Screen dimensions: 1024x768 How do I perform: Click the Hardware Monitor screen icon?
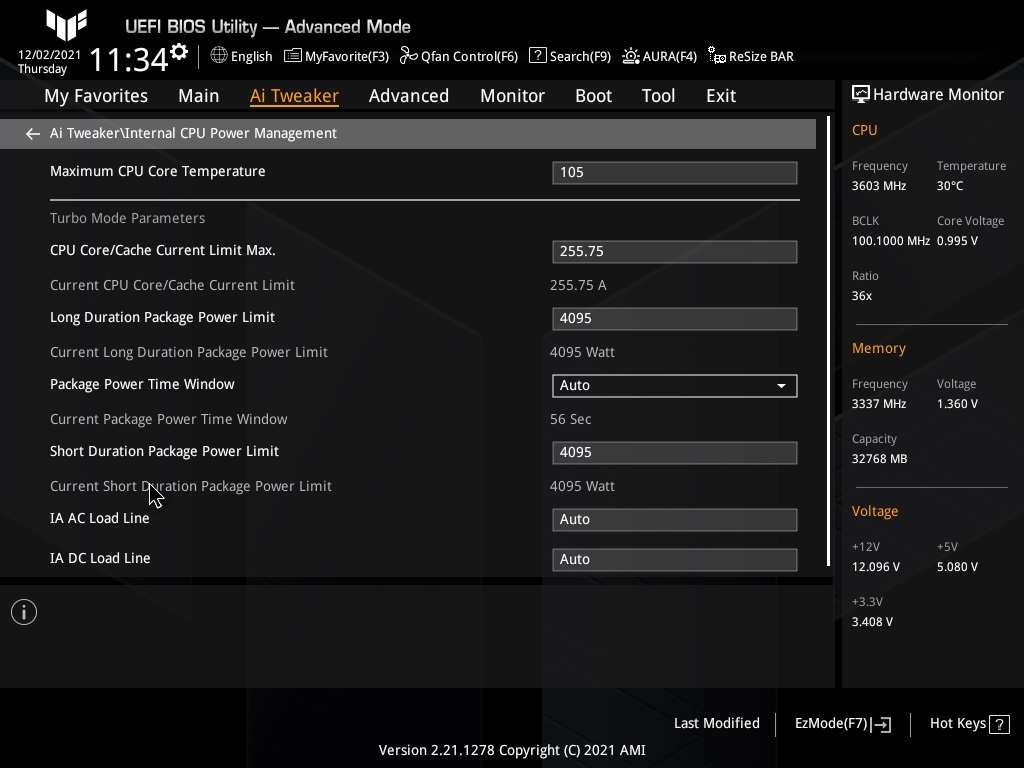[861, 94]
